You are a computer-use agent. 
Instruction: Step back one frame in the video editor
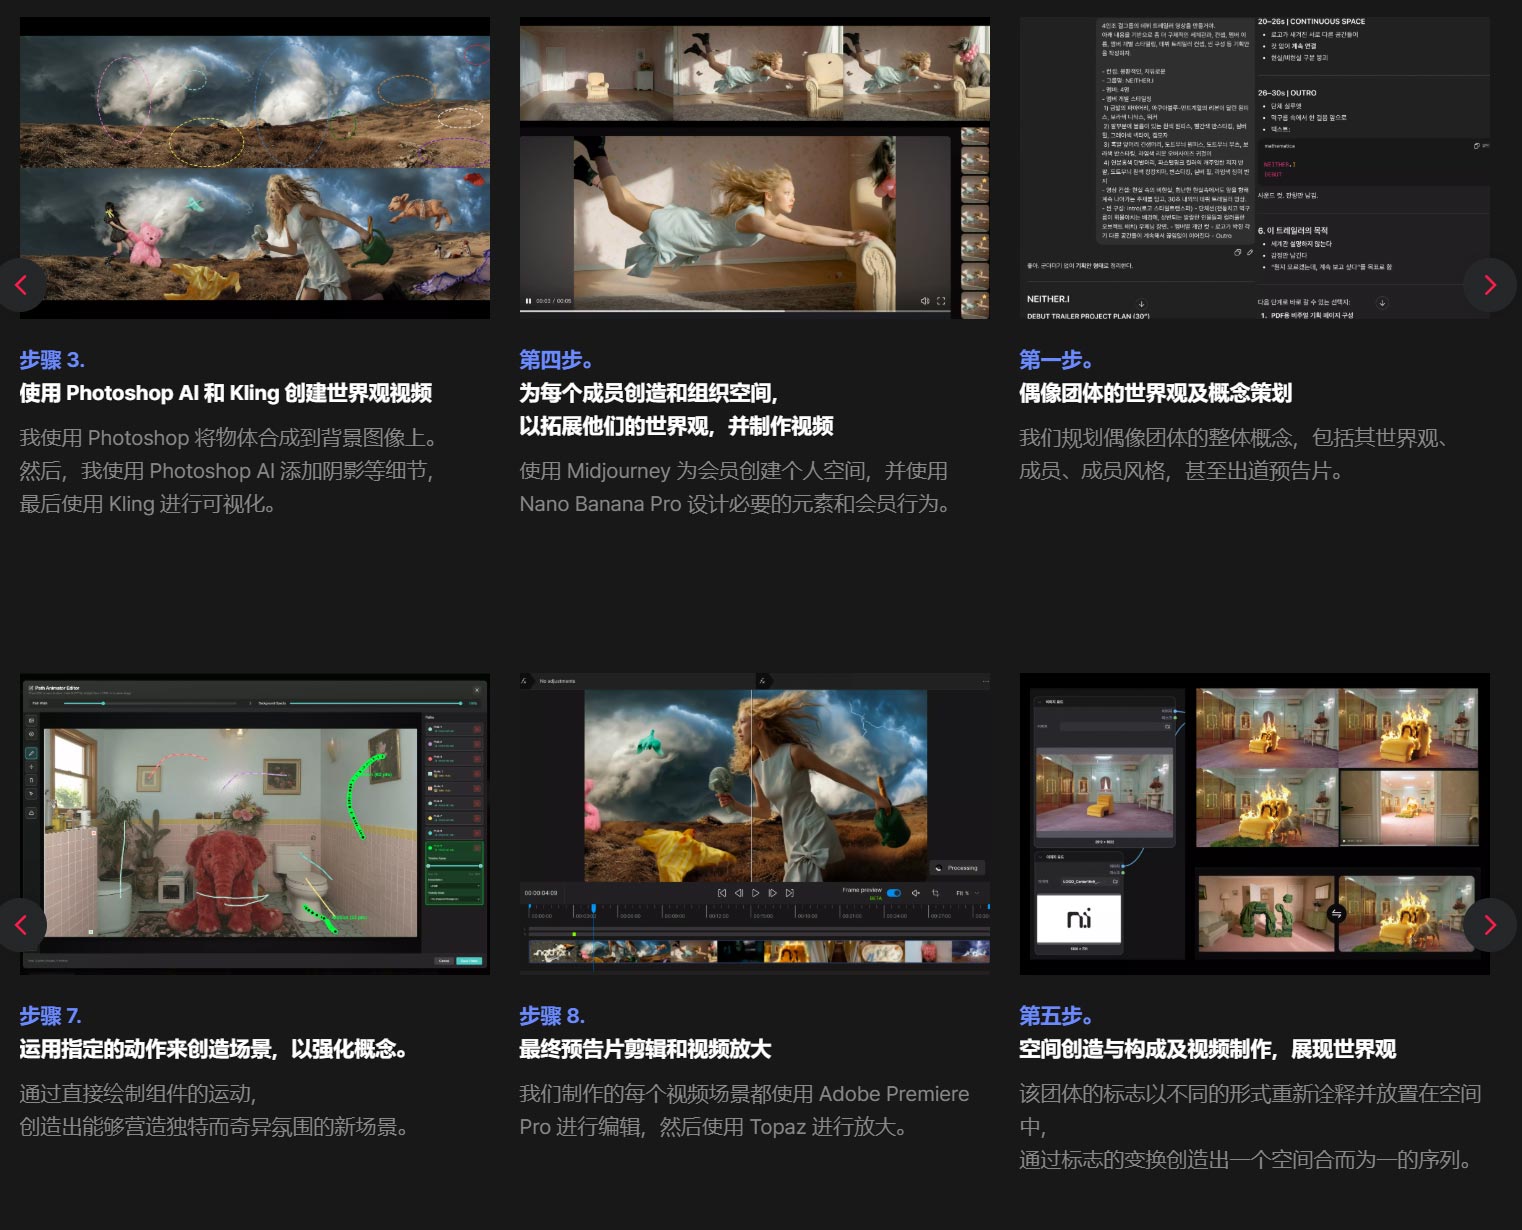click(x=738, y=893)
